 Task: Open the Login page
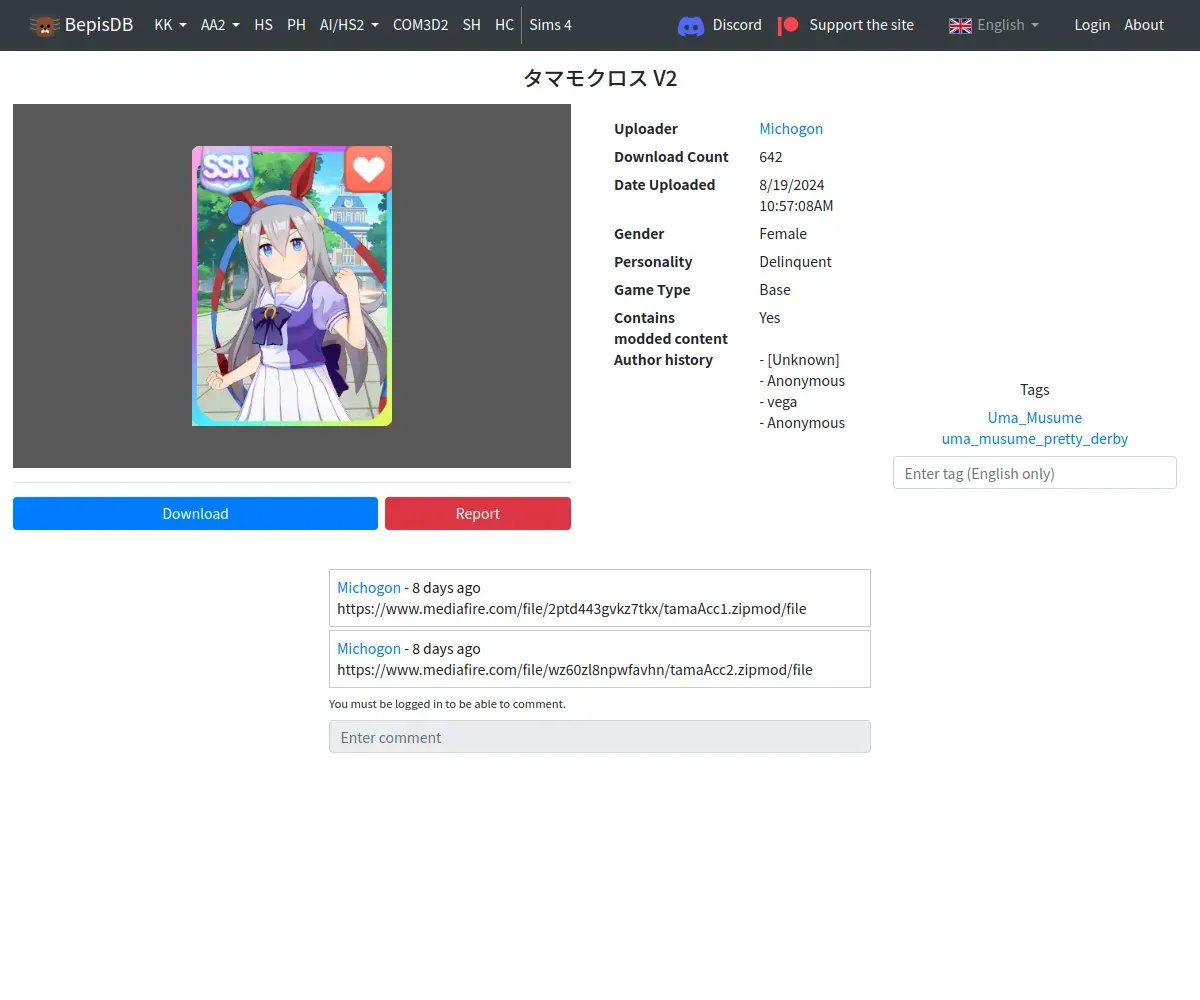1092,25
